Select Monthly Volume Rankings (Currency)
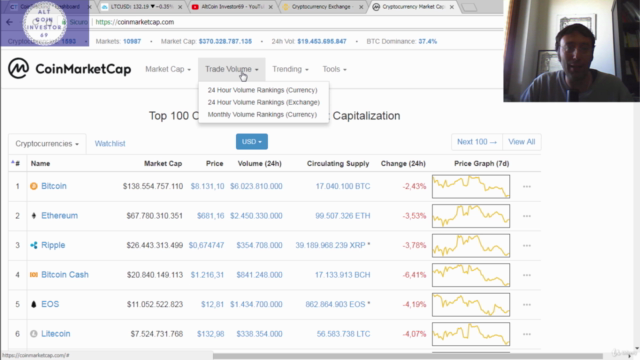Screen dimensions: 640x360 [262, 114]
